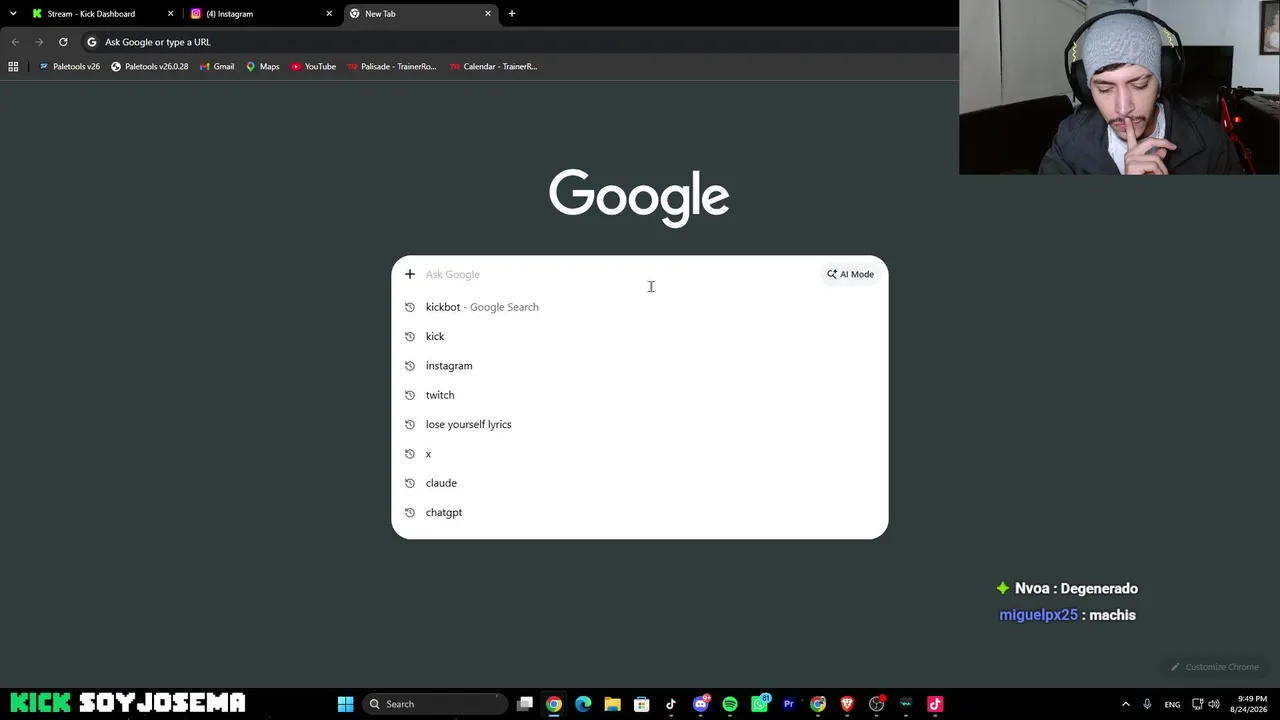Open the Paletools v26.0.28 bookmark

[150, 67]
